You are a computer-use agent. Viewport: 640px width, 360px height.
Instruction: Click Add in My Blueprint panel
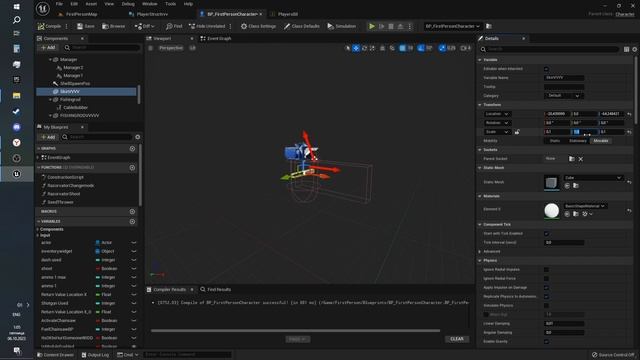48,137
